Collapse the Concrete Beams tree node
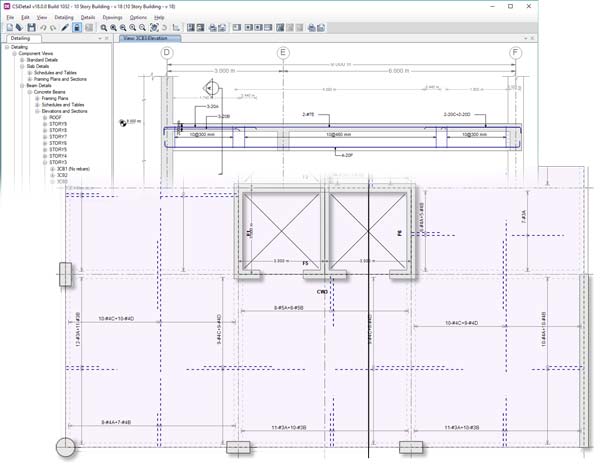The image size is (600, 466). 30,92
